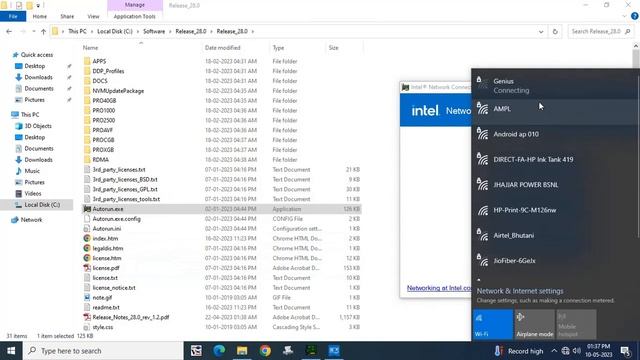Go up one folder level arrow
Image resolution: width=640 pixels, height=360 pixels.
(43, 31)
